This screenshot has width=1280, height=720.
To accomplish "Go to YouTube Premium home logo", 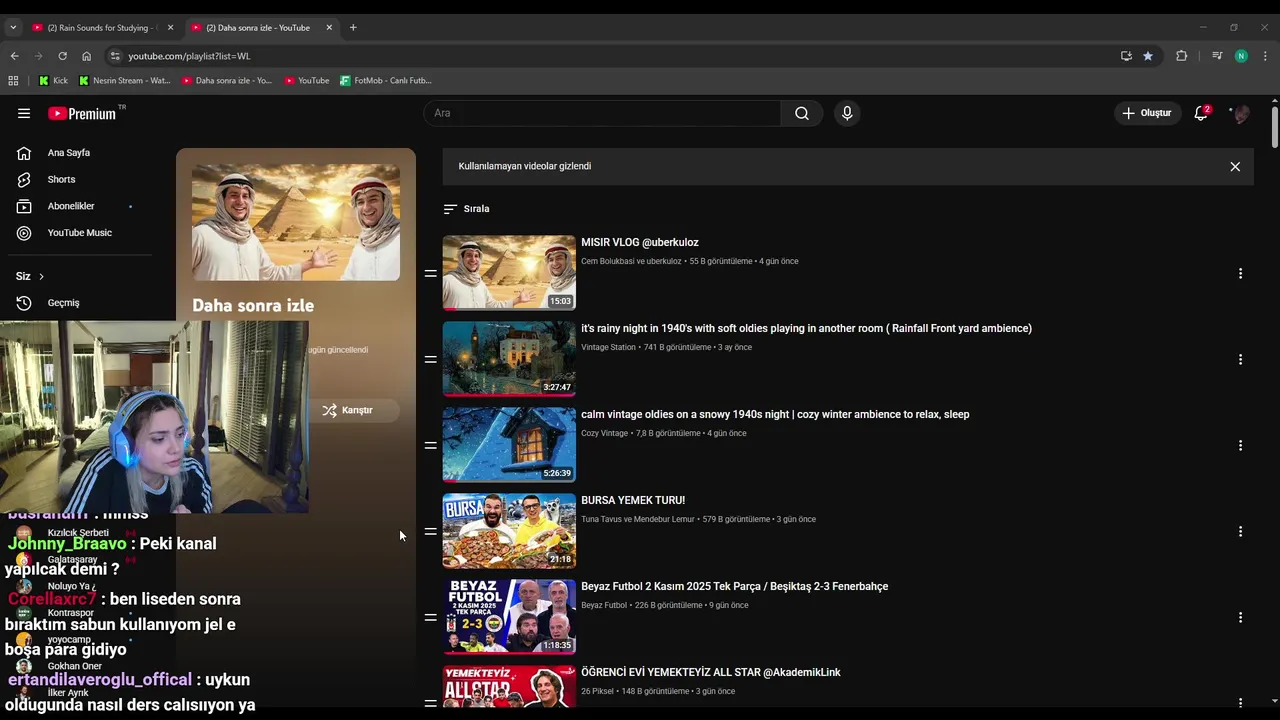I will click(83, 113).
